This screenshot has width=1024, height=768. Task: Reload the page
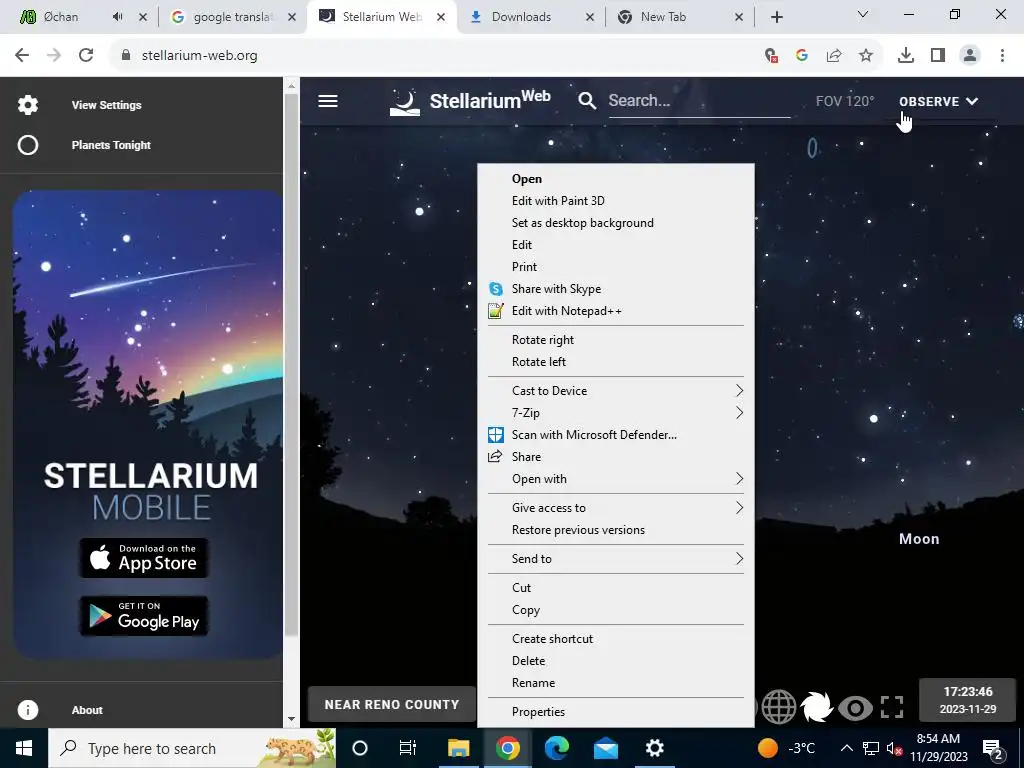click(86, 56)
